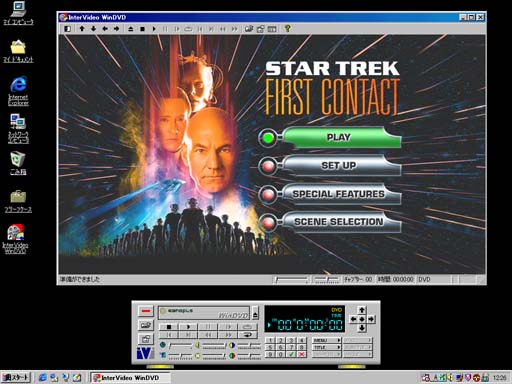This screenshot has width=512, height=384.
Task: Toggle the control panel icon at toolbar's left end
Action: tap(68, 29)
